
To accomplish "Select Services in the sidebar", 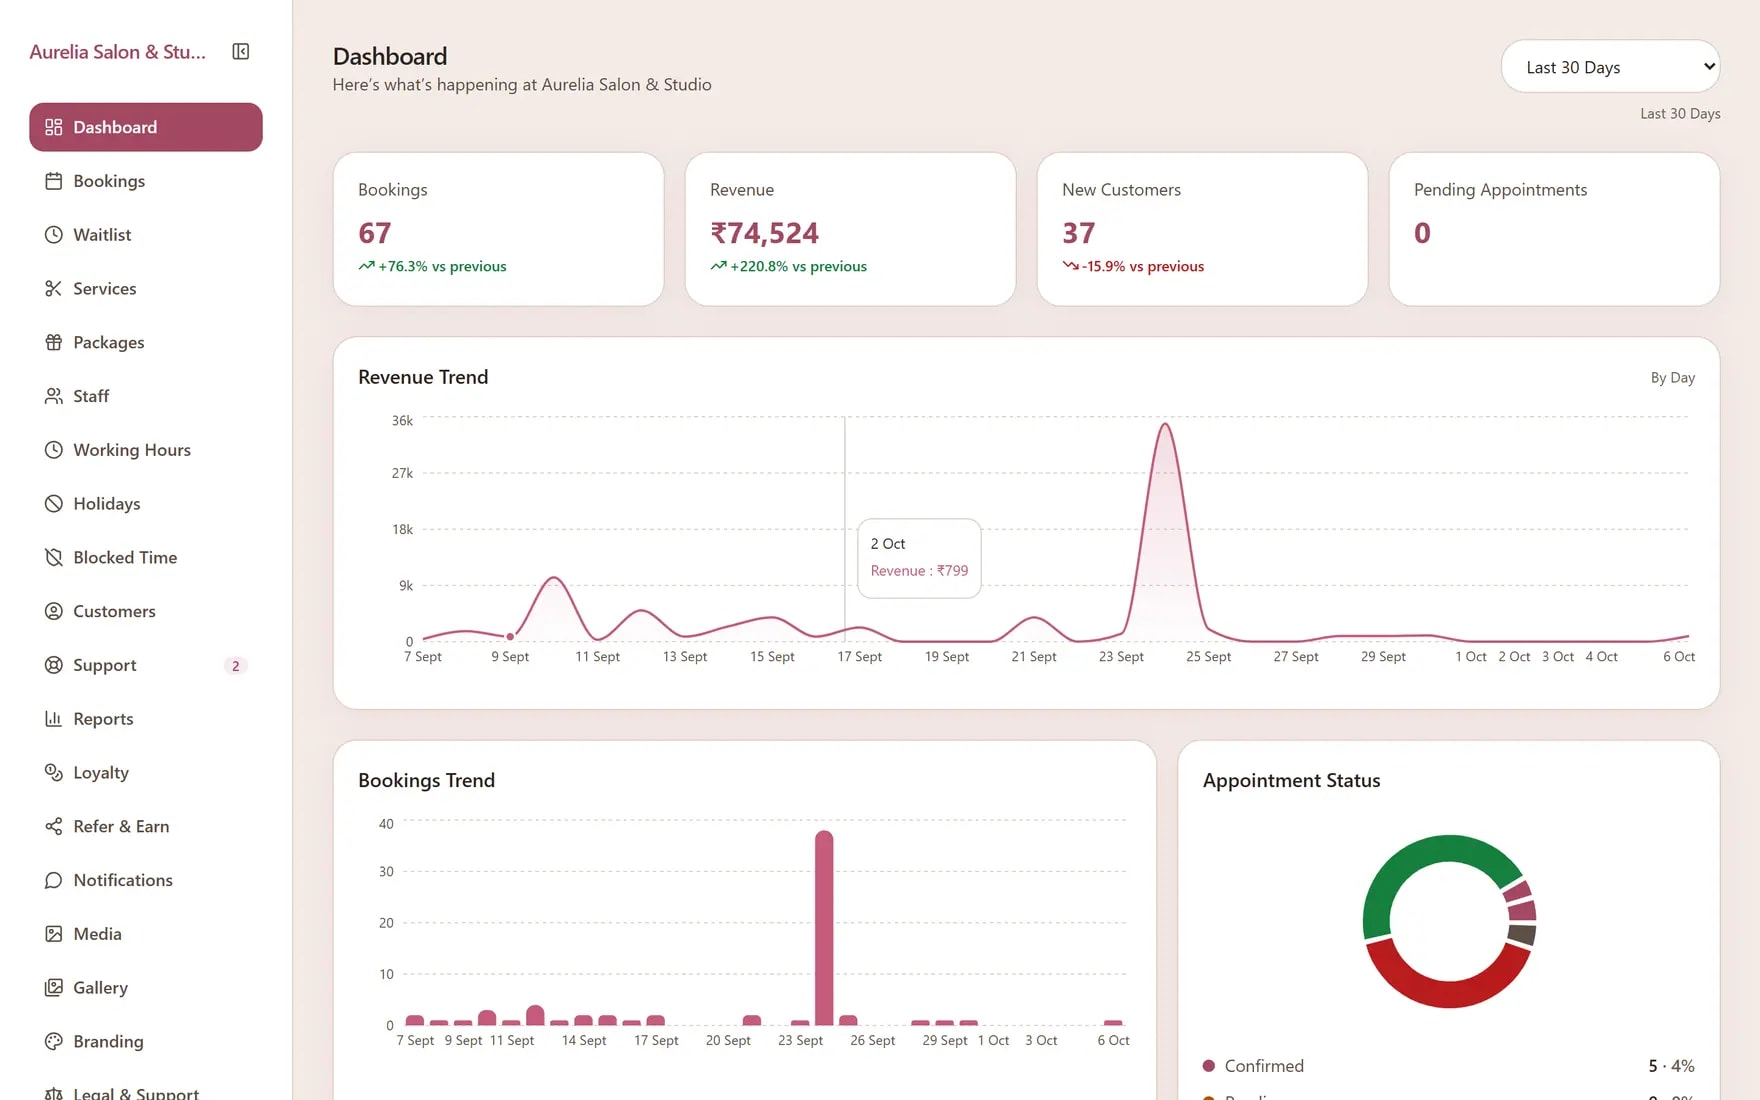I will (x=146, y=289).
